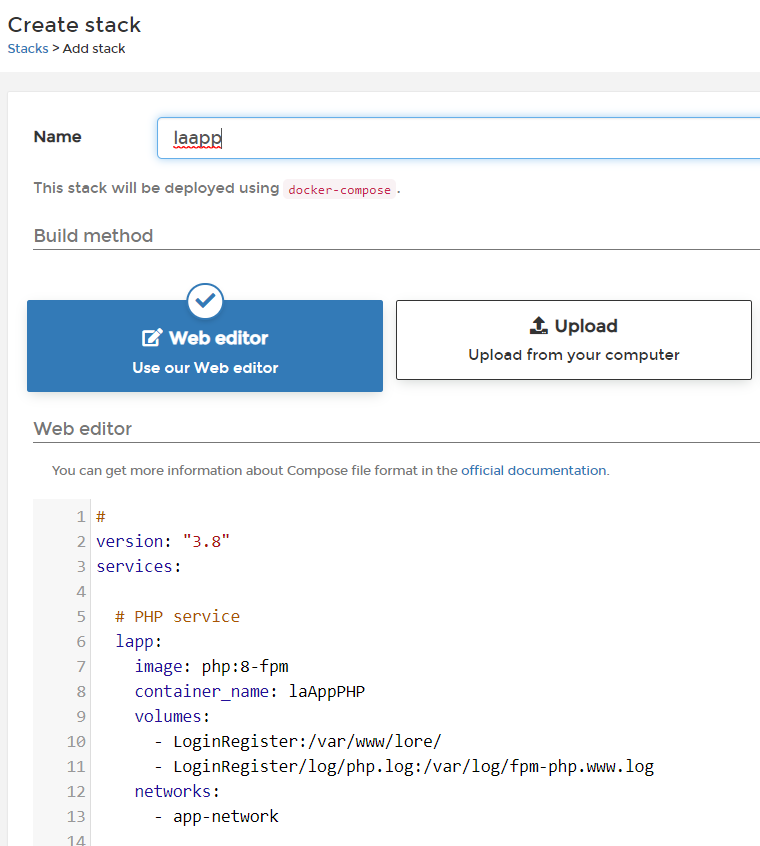Click the networks: key in the editor

coord(176,791)
